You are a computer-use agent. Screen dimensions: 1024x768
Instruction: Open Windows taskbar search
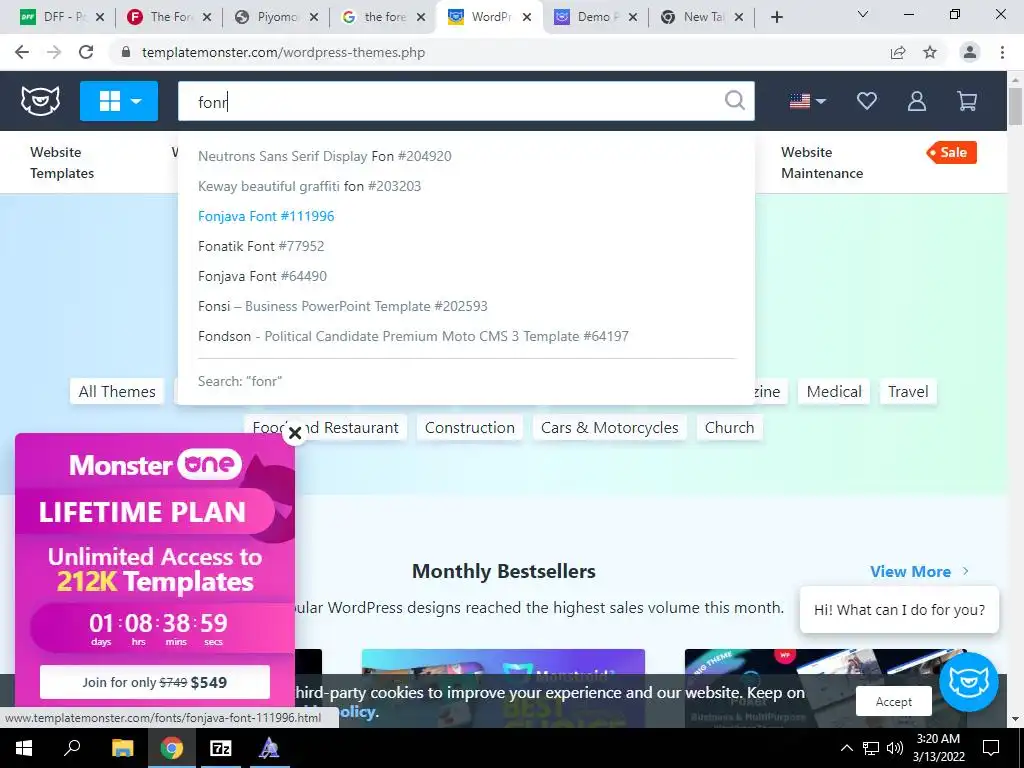pyautogui.click(x=72, y=748)
